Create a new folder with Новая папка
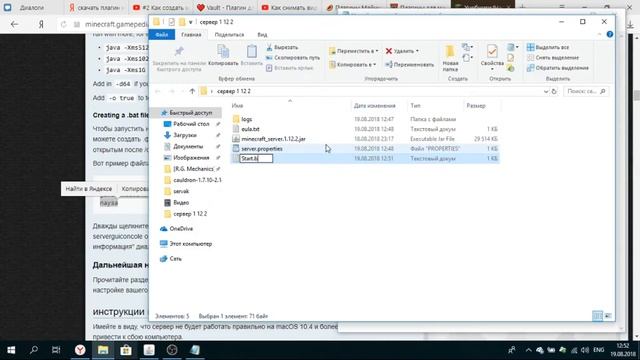The height and width of the screenshot is (360, 640). coord(450,58)
